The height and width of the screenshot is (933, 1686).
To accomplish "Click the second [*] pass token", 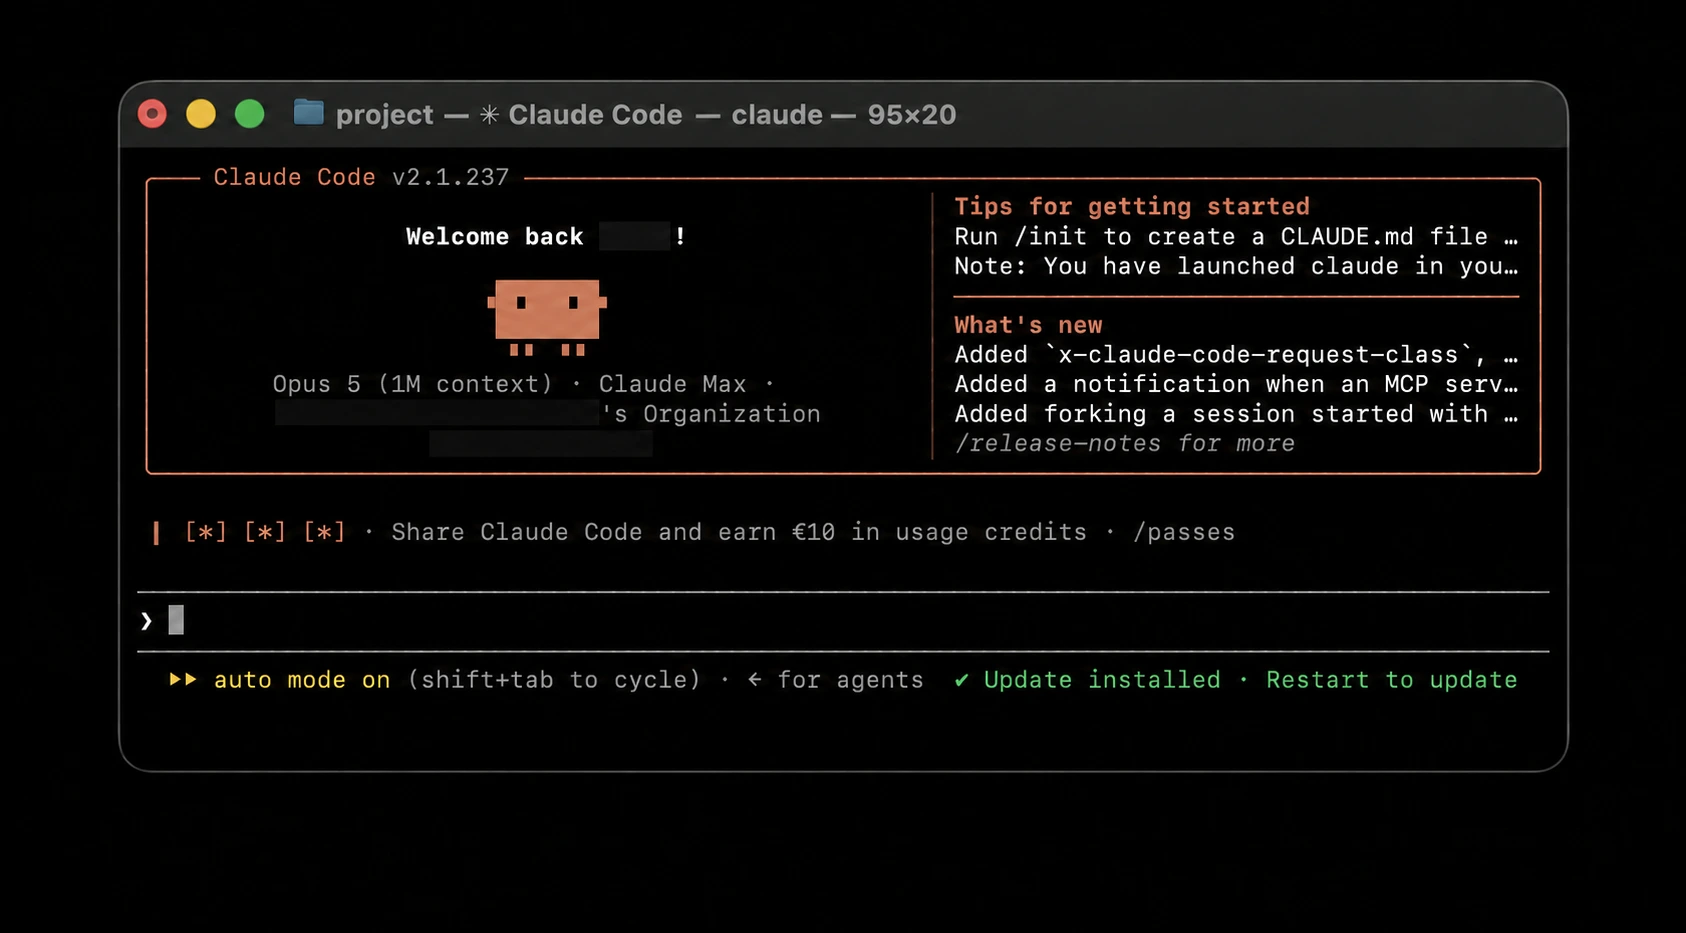I will pos(265,532).
